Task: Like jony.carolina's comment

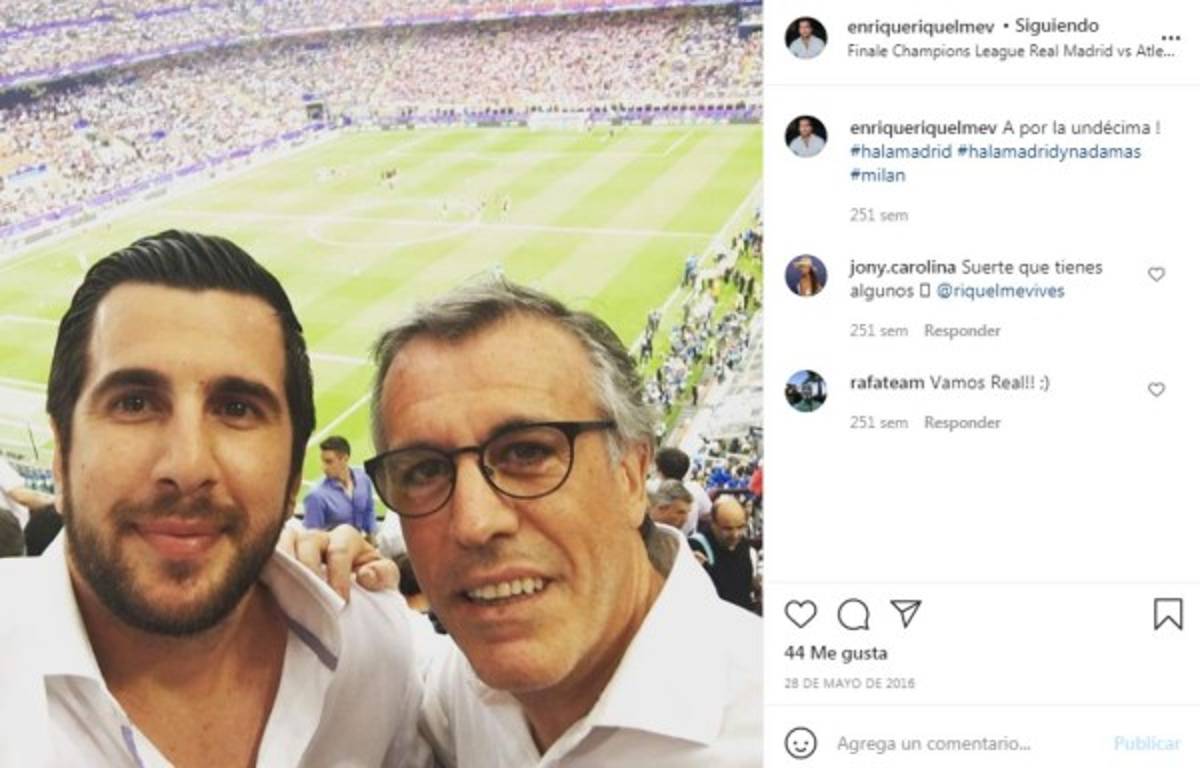Action: tap(1156, 274)
